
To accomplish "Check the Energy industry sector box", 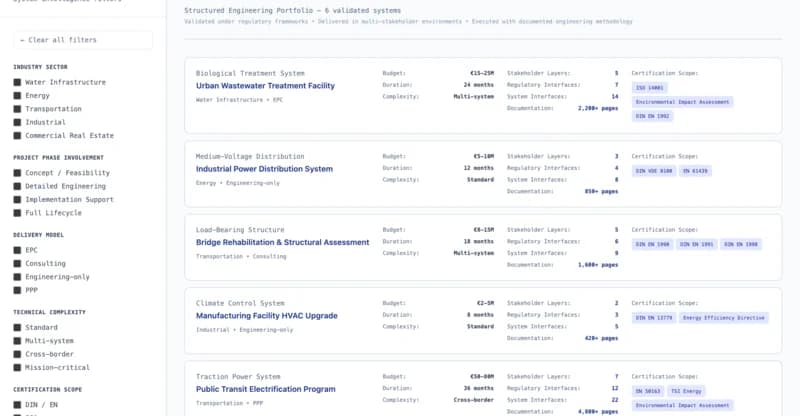I will point(17,96).
